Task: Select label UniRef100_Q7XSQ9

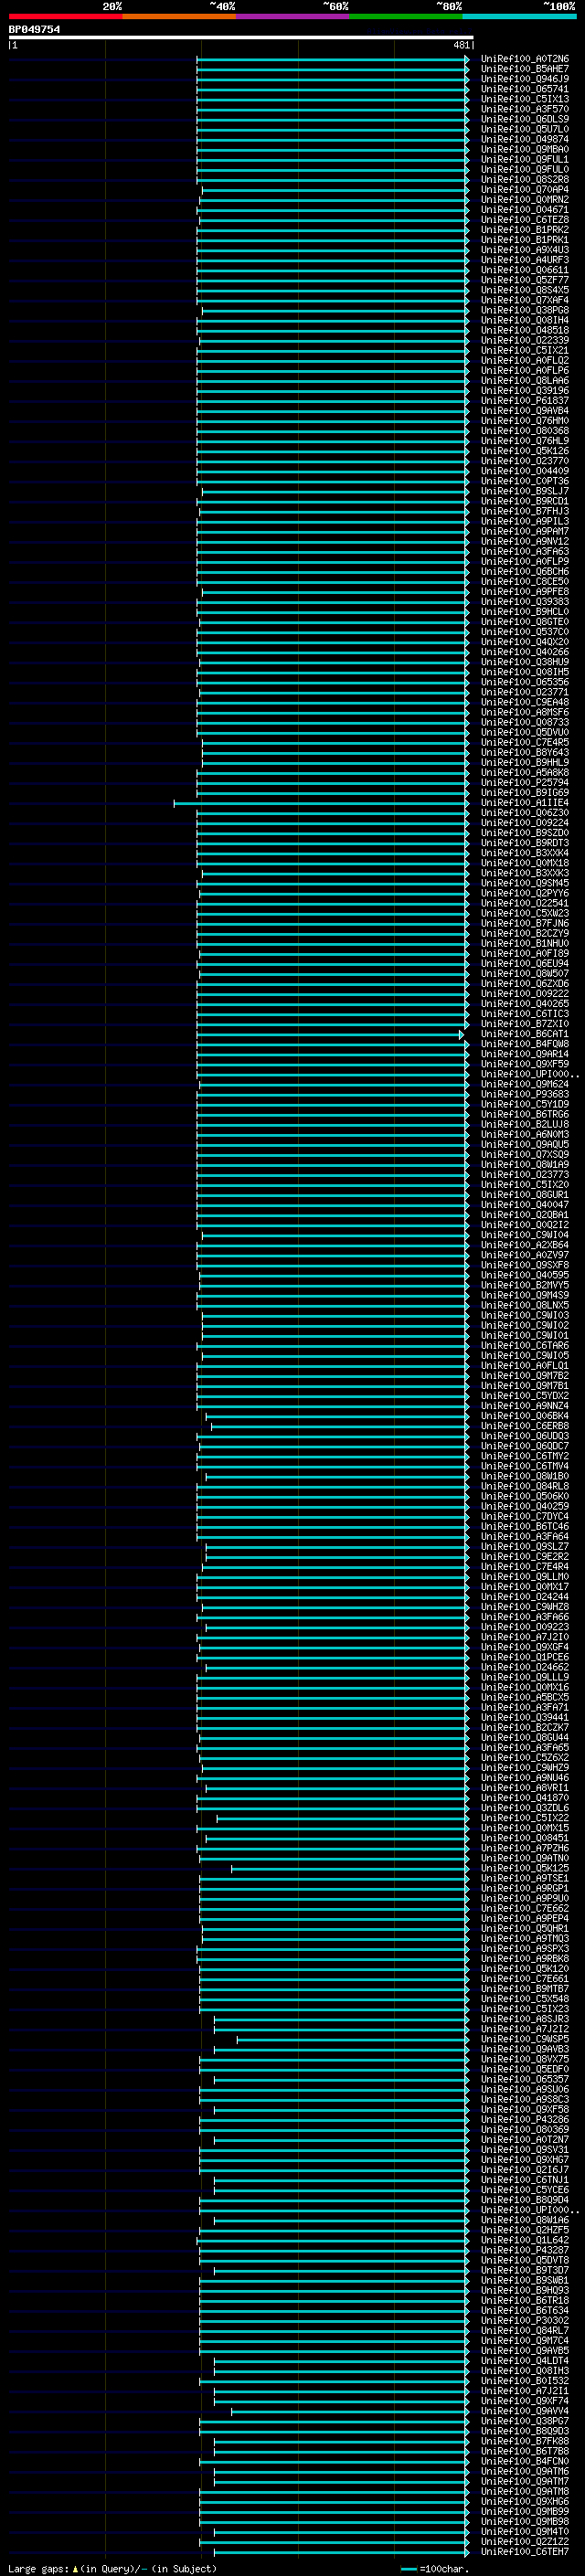Action: pos(524,1154)
